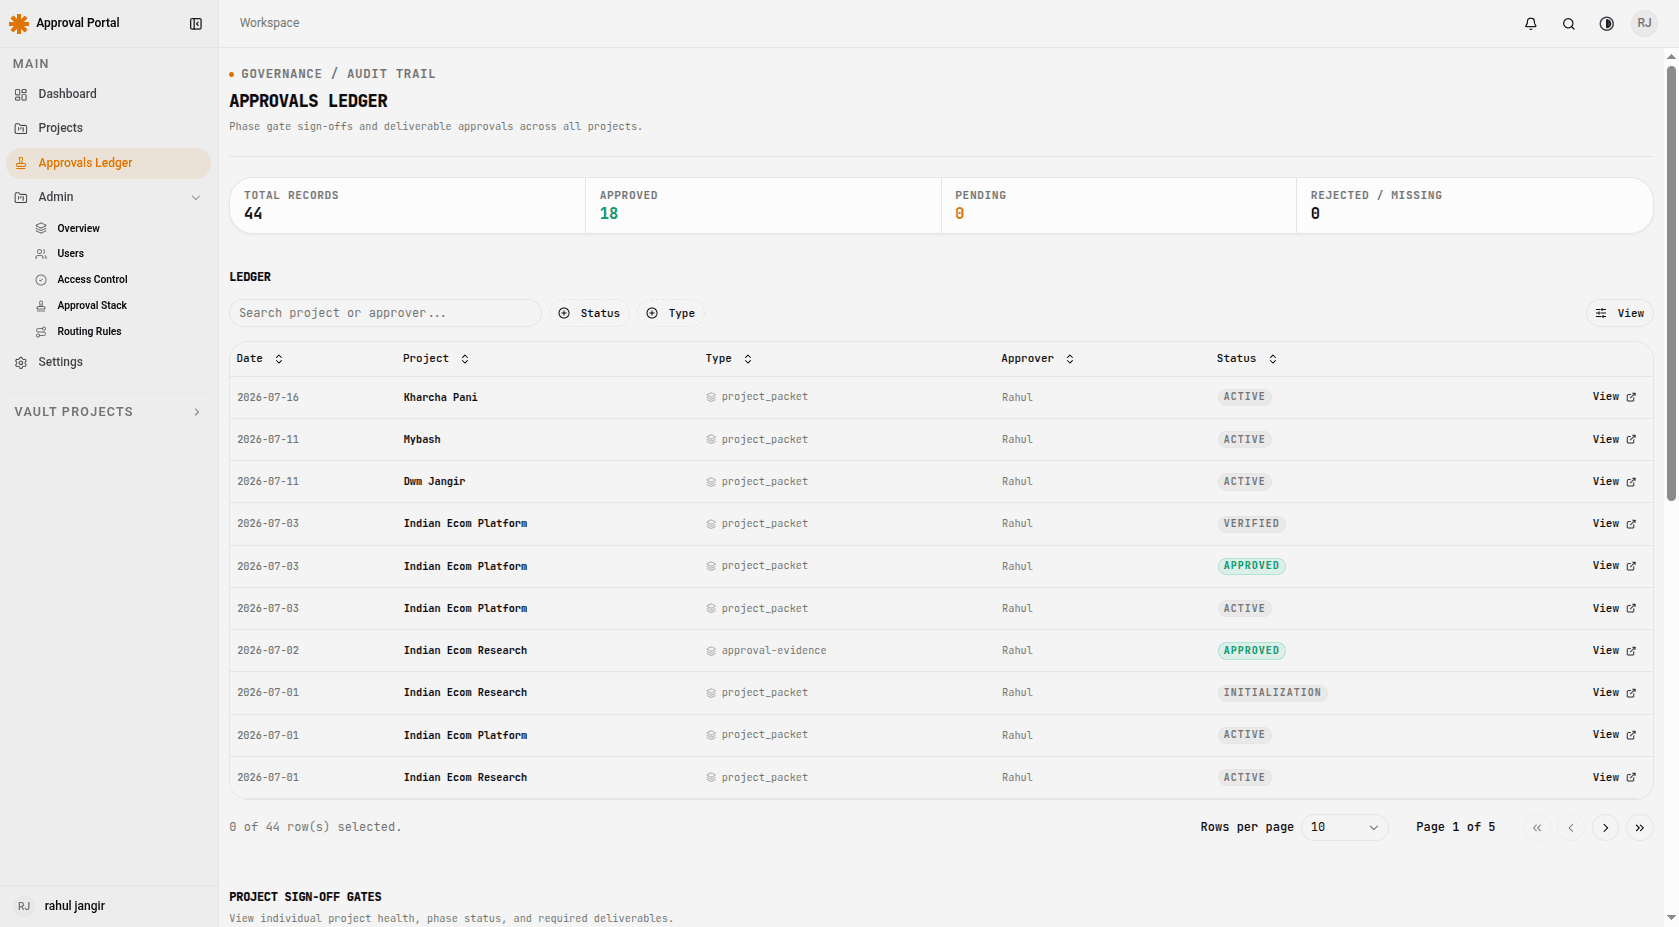Expand the Vault Projects section

pos(197,412)
